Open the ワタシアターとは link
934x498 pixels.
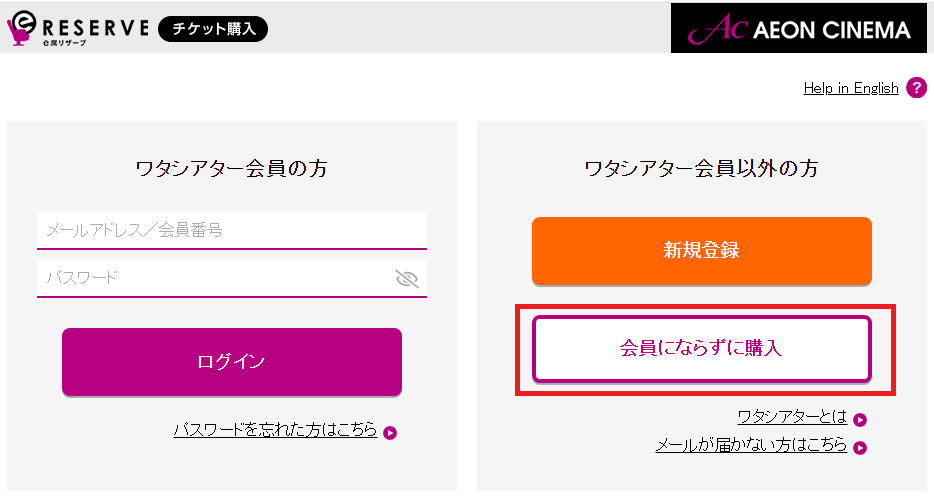(792, 416)
